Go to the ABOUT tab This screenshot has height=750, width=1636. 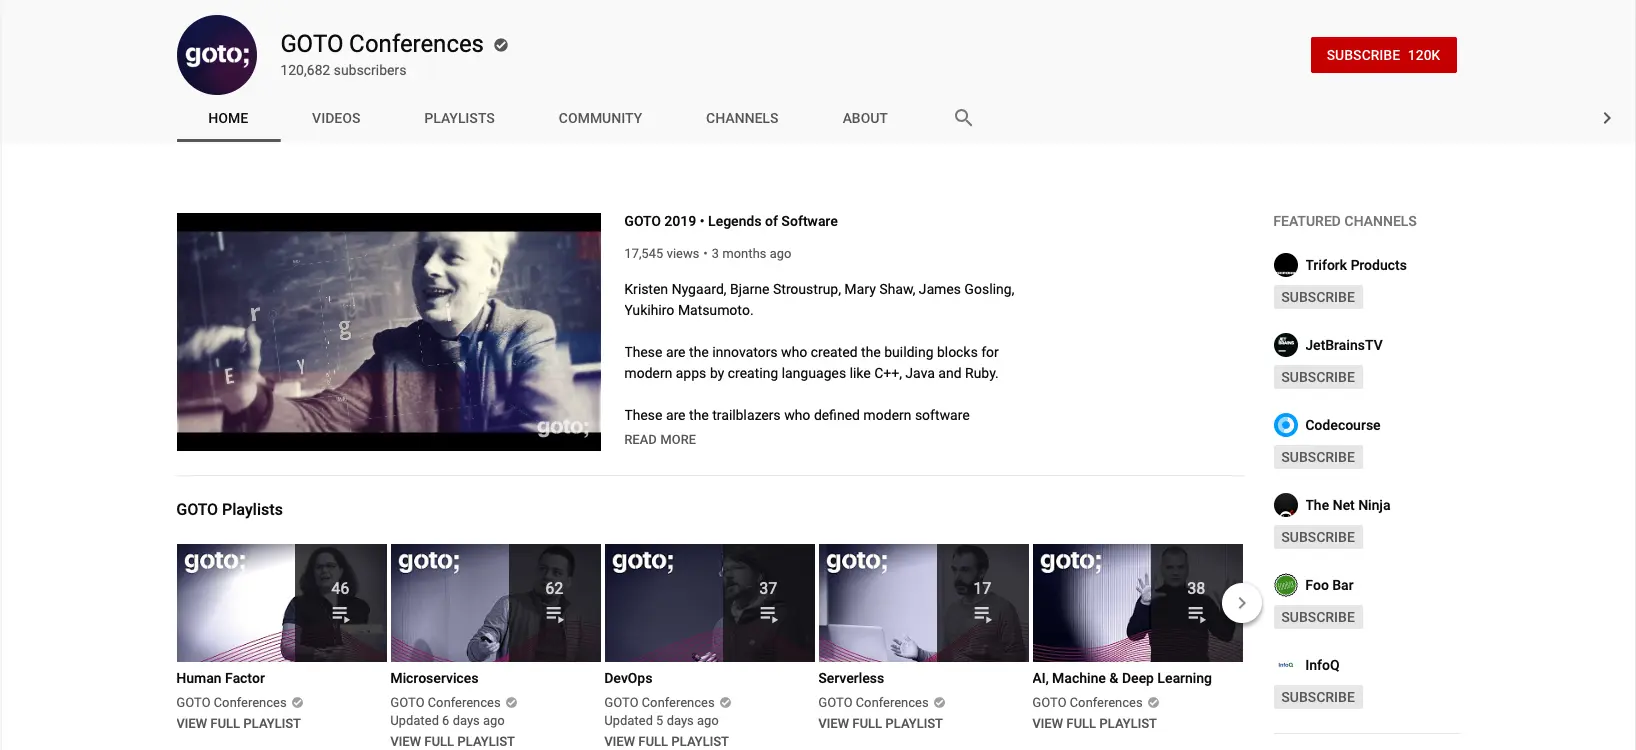click(865, 118)
